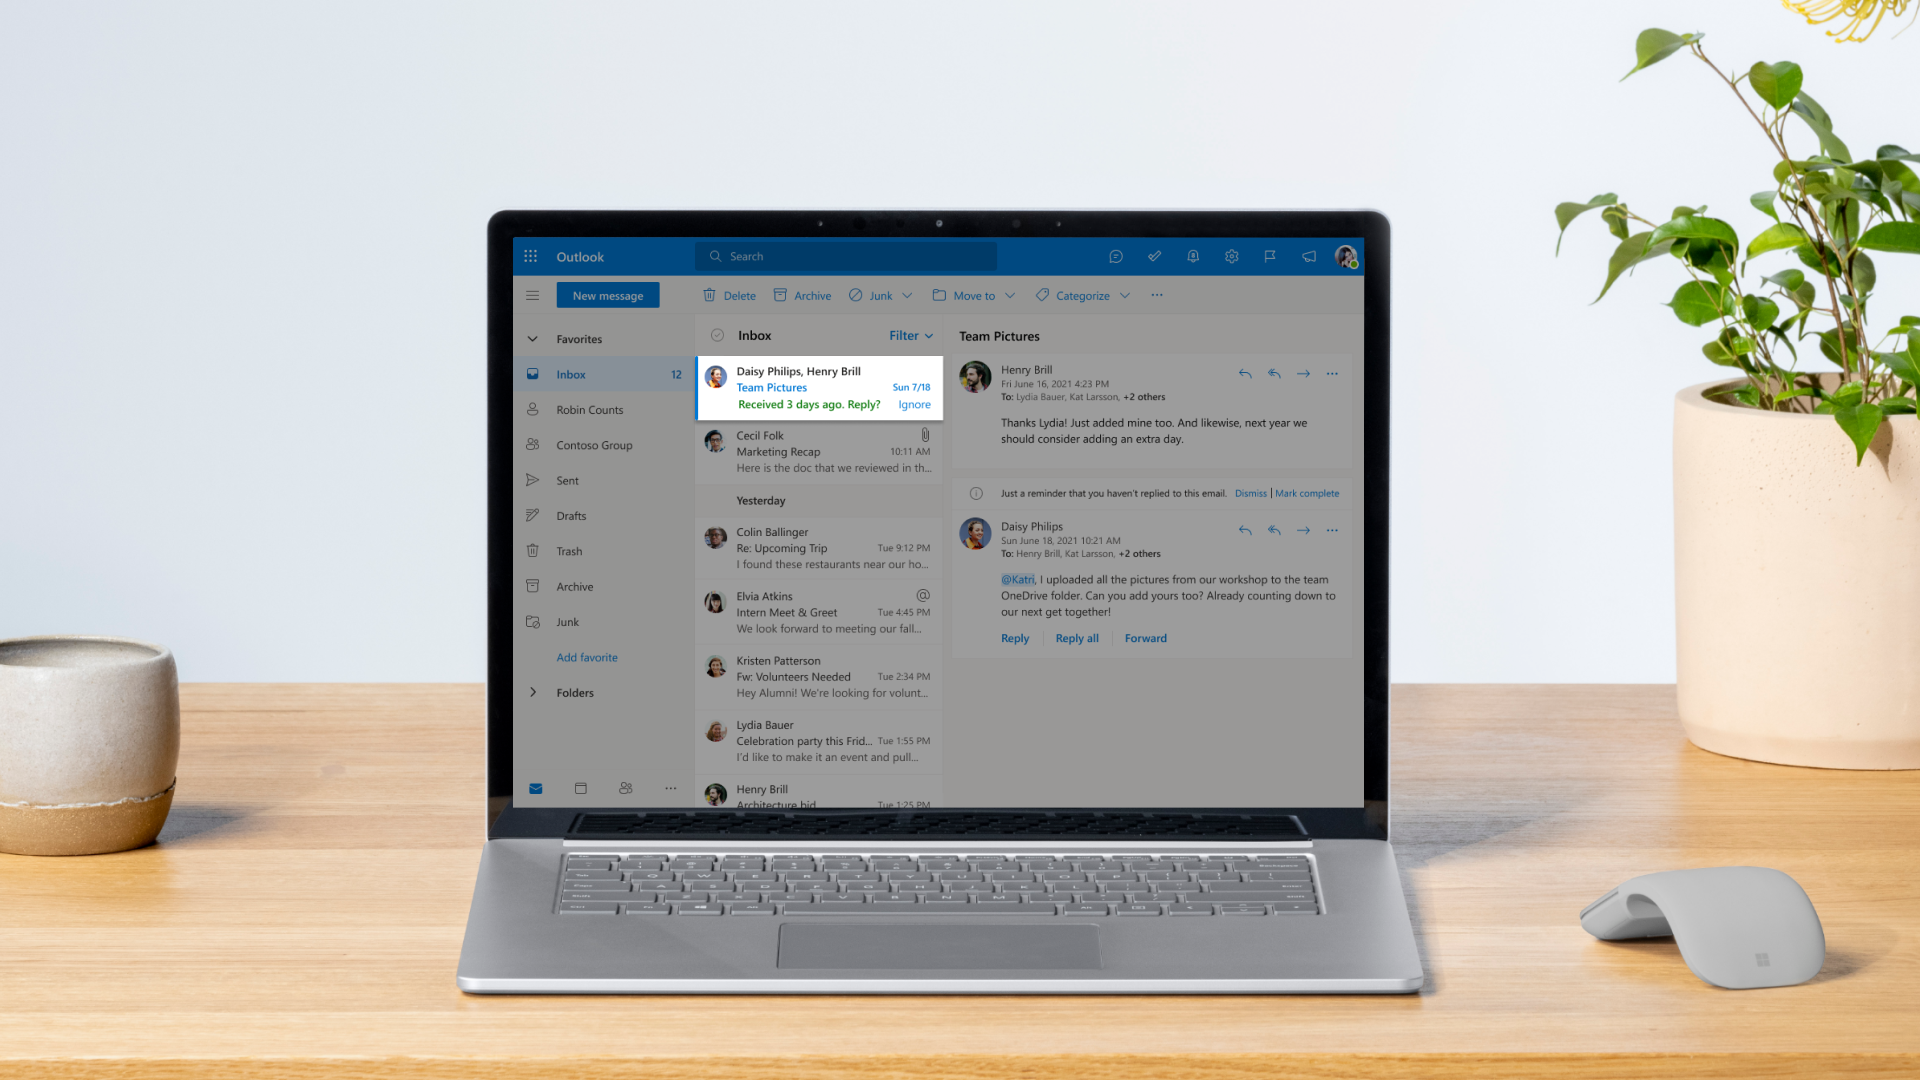Click Dismiss on the unreplied email reminder
Image resolution: width=1920 pixels, height=1080 pixels.
pyautogui.click(x=1250, y=492)
